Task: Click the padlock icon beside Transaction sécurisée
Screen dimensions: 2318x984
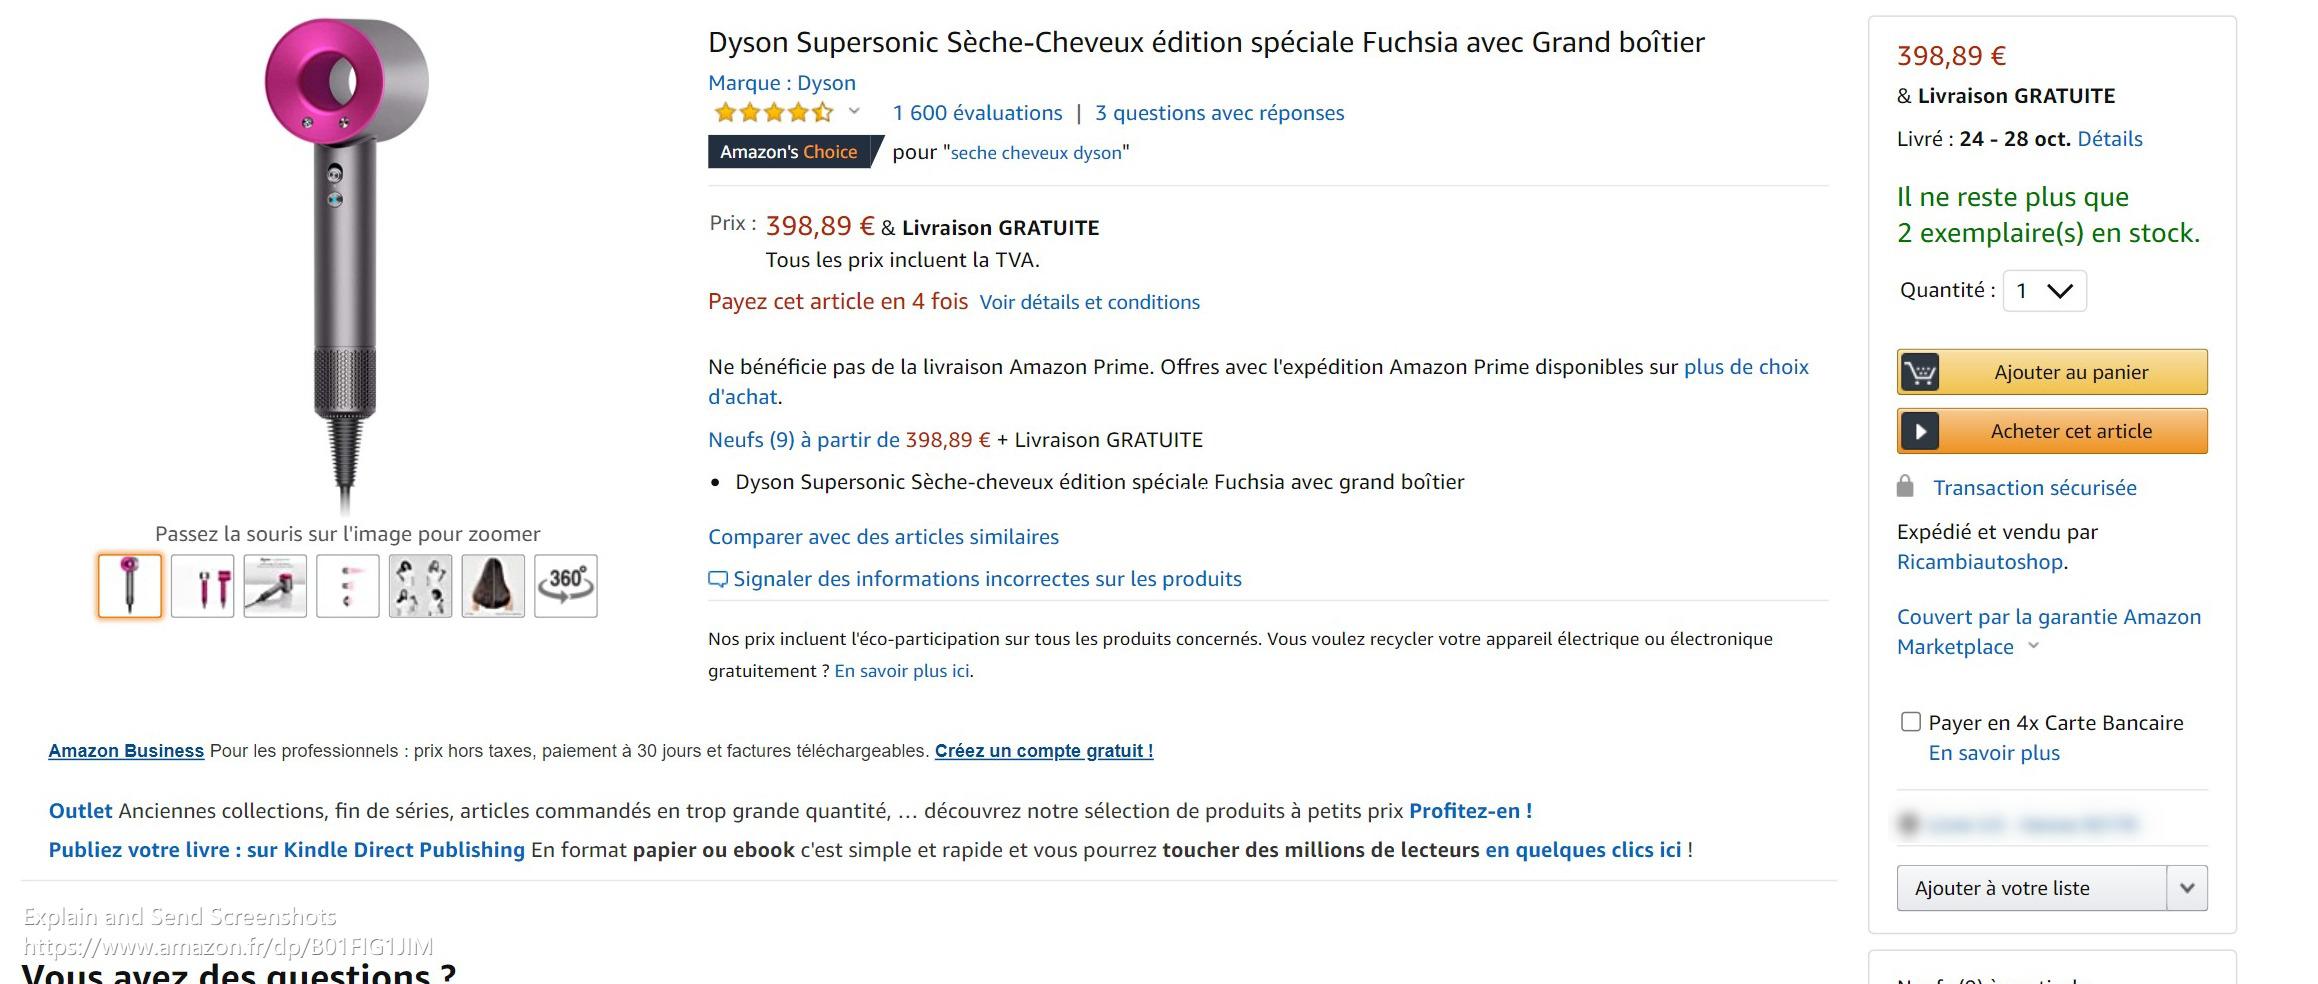Action: (1905, 487)
